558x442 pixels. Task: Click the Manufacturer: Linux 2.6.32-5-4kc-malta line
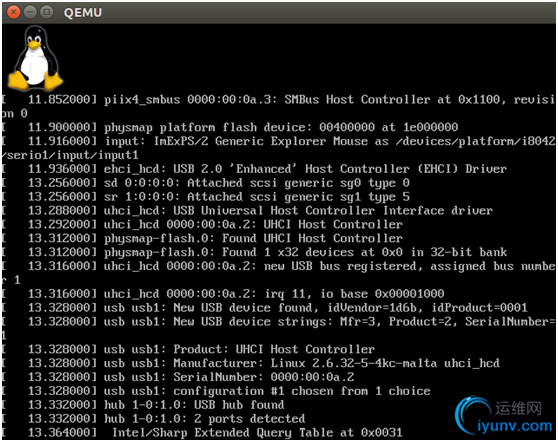pyautogui.click(x=251, y=363)
